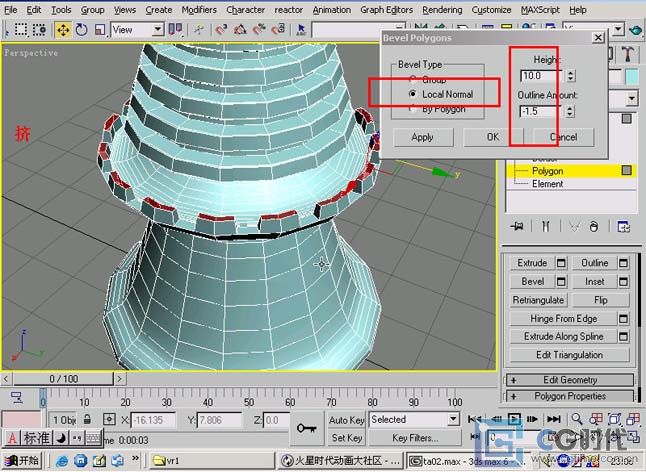Viewport: 646px width, 472px height.
Task: Click Configure Modifier Sets icon
Action: coord(623,226)
